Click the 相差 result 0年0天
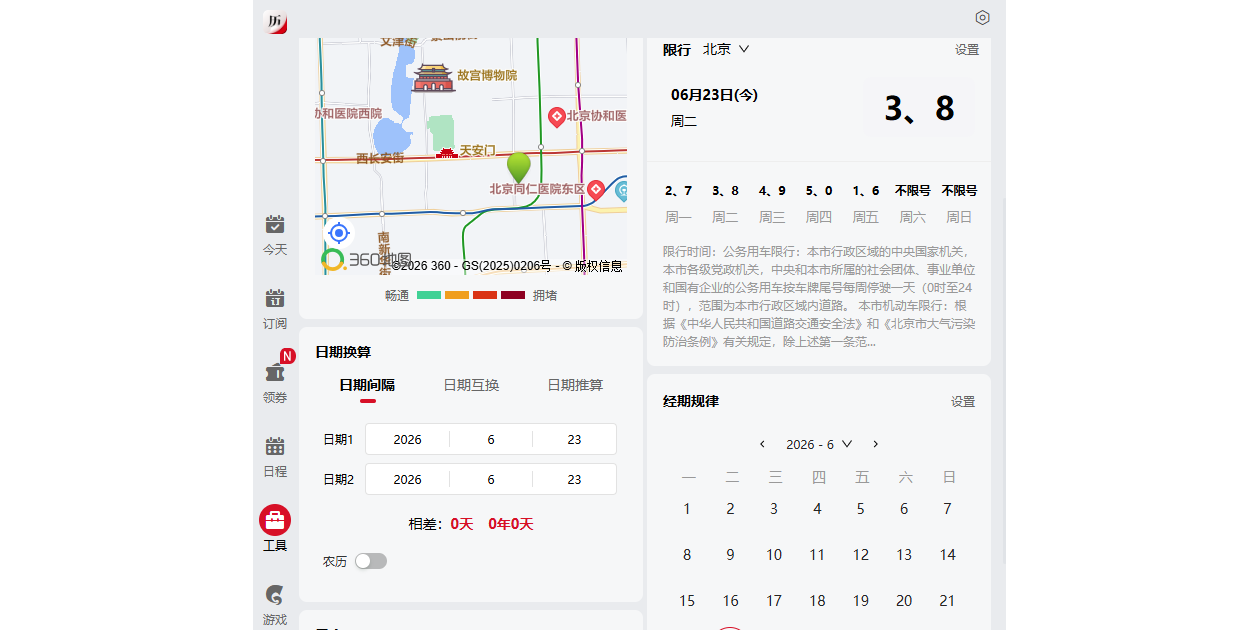This screenshot has width=1260, height=630. point(511,524)
